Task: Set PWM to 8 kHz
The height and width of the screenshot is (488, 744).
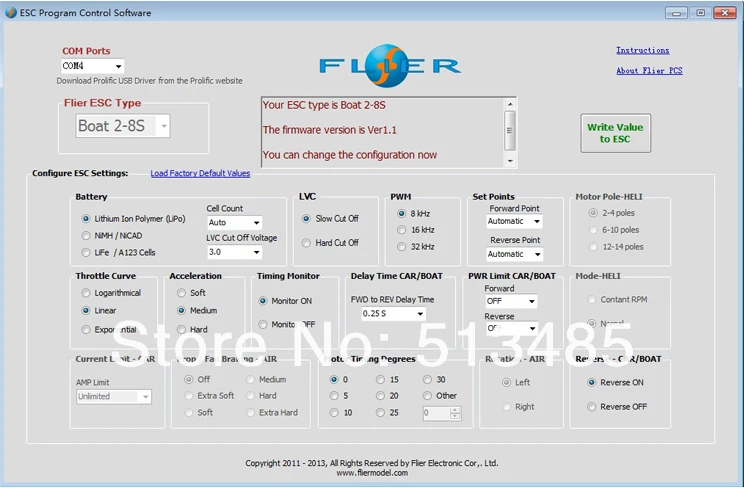Action: coord(414,214)
